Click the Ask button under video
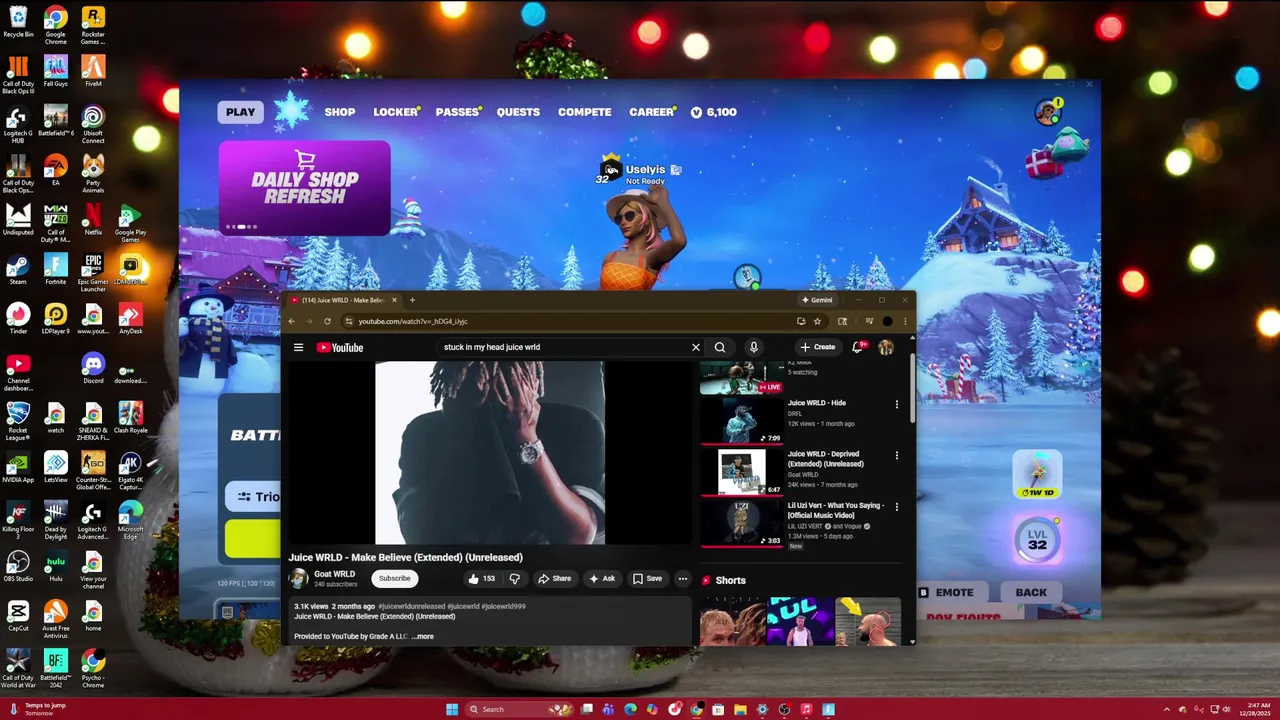The width and height of the screenshot is (1280, 720). coord(602,578)
